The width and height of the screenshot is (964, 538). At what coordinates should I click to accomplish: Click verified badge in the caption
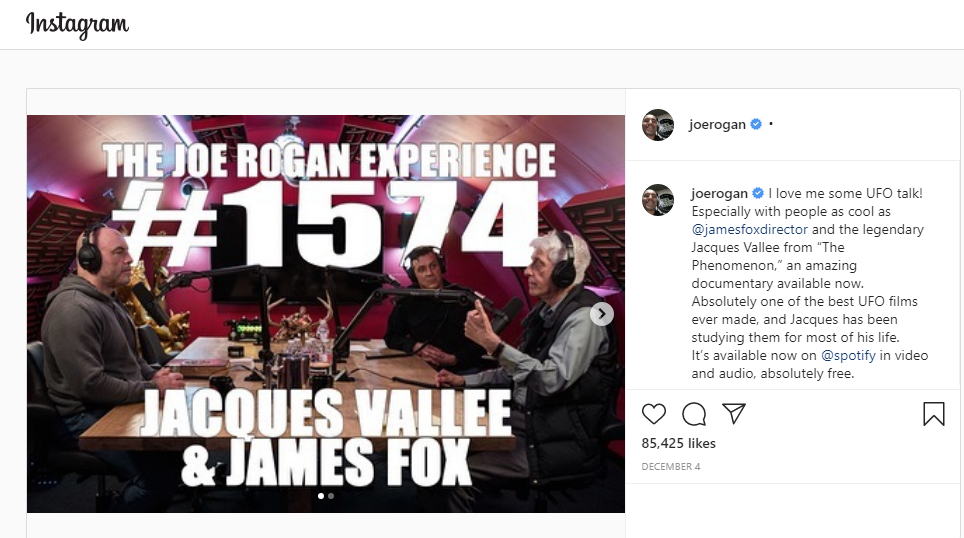click(758, 193)
